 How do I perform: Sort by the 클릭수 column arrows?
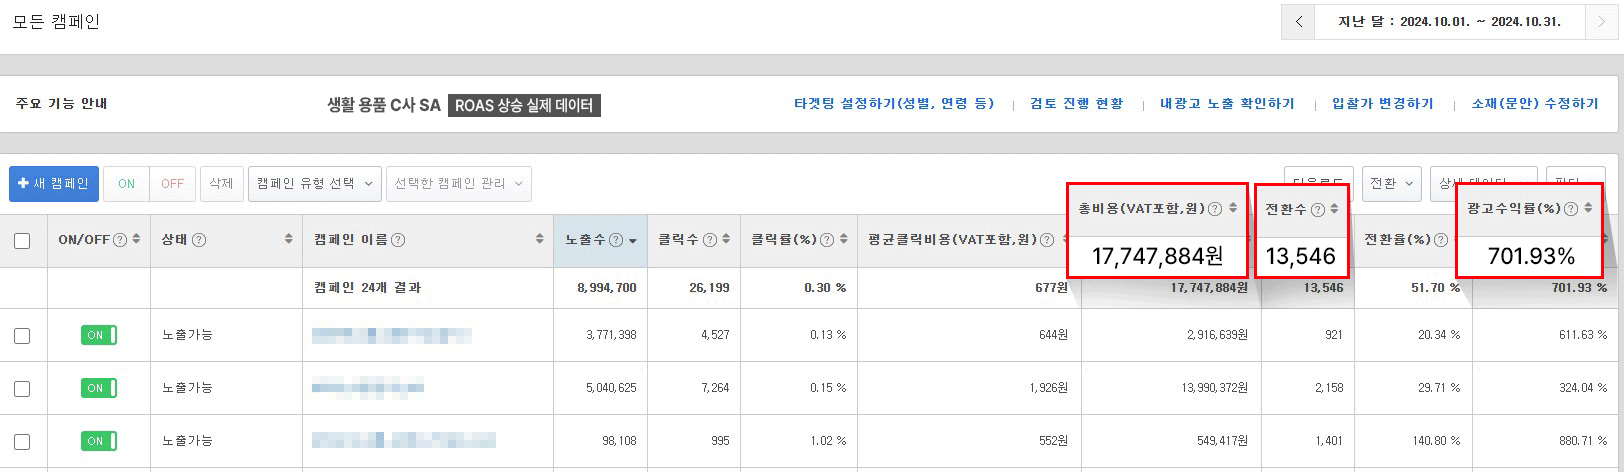[726, 240]
